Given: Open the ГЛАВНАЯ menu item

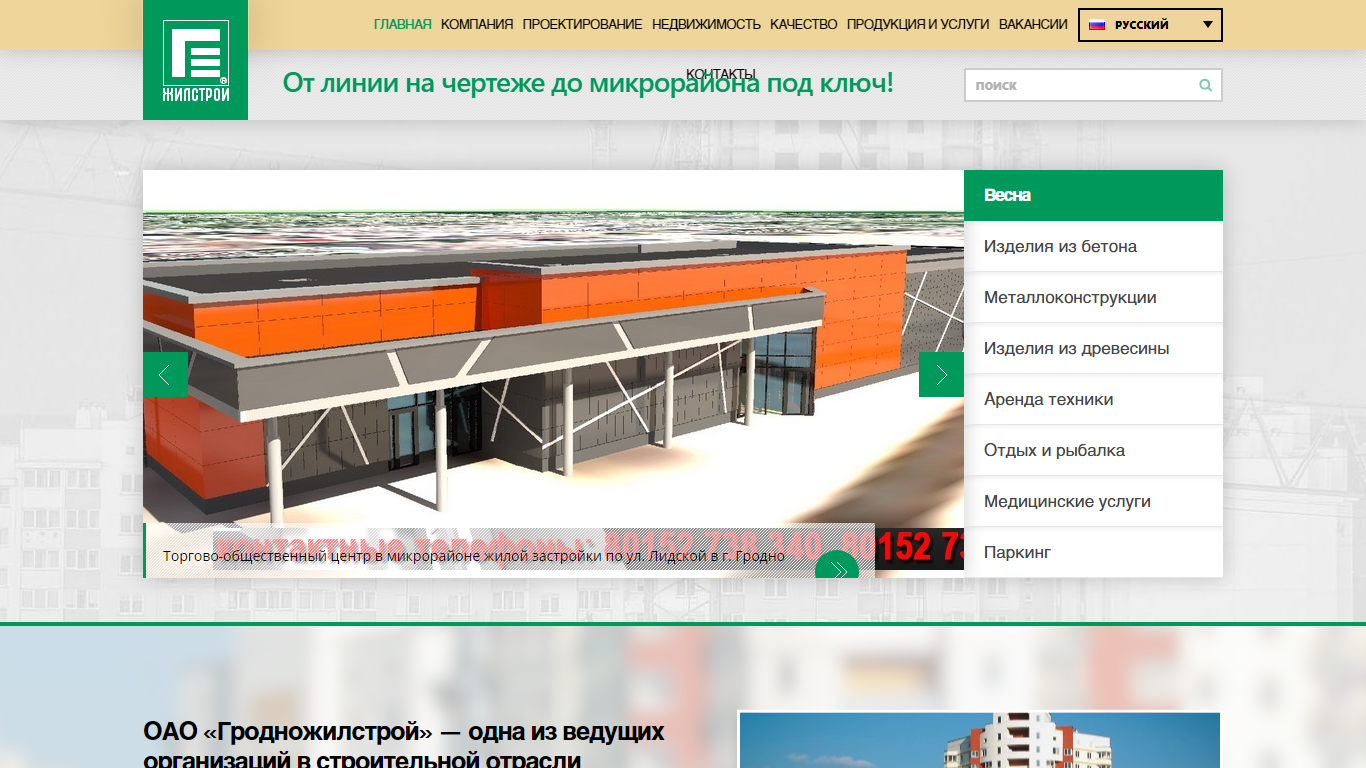Looking at the screenshot, I should (x=403, y=24).
